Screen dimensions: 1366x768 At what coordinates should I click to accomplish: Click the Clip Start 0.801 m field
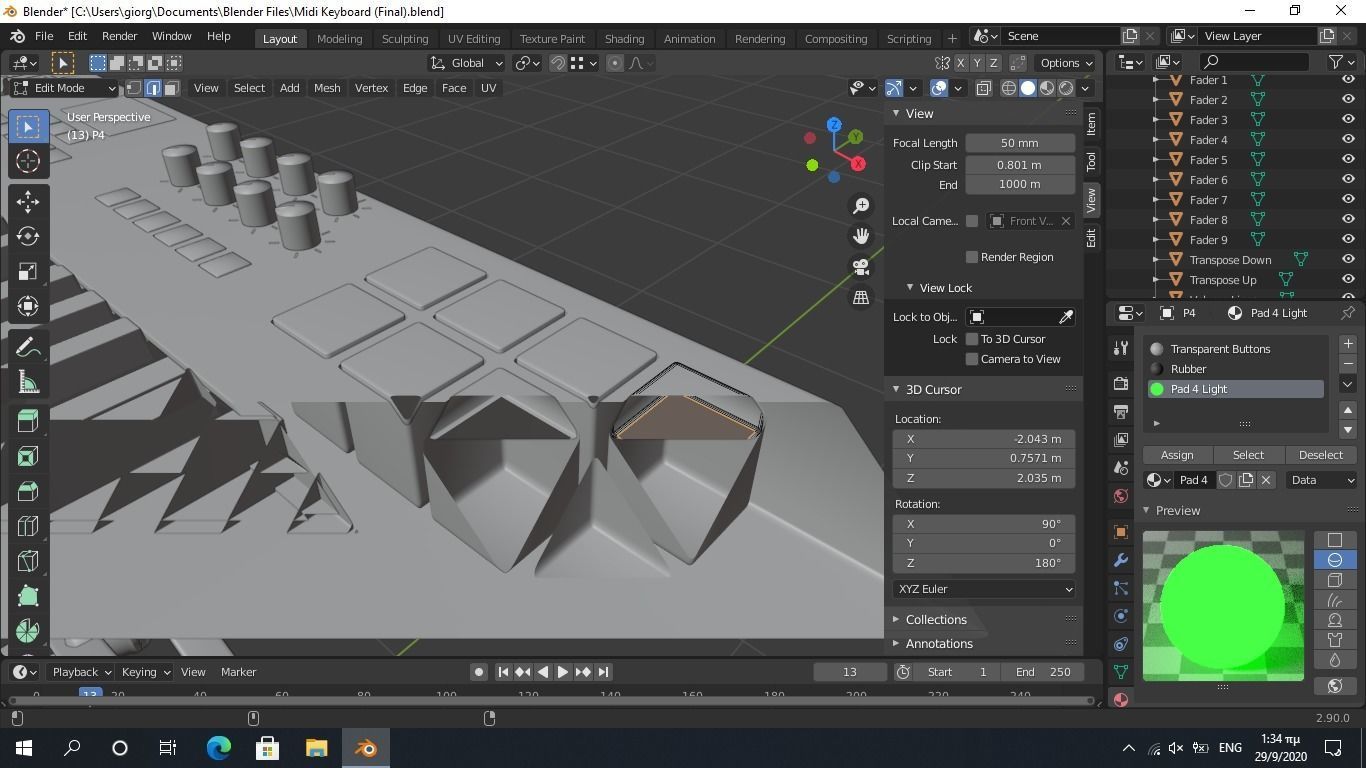click(1020, 165)
